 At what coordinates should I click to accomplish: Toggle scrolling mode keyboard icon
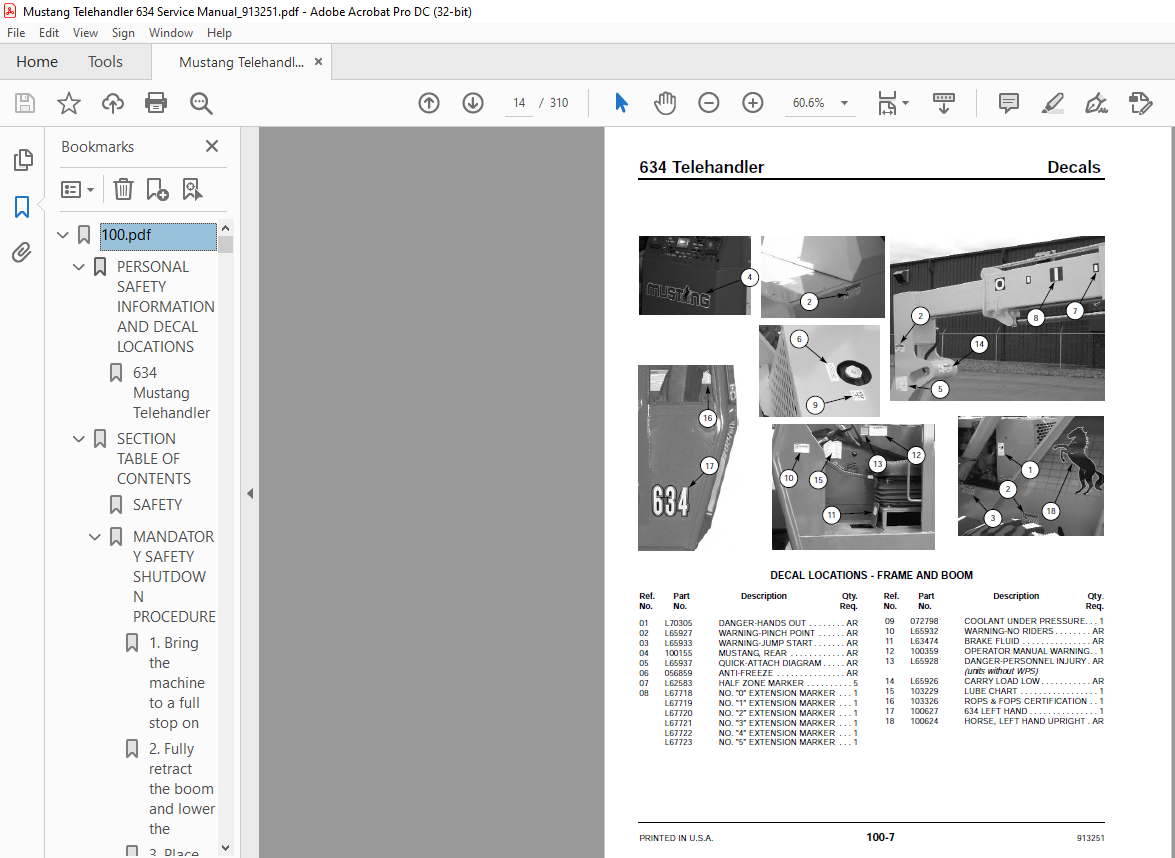click(943, 103)
